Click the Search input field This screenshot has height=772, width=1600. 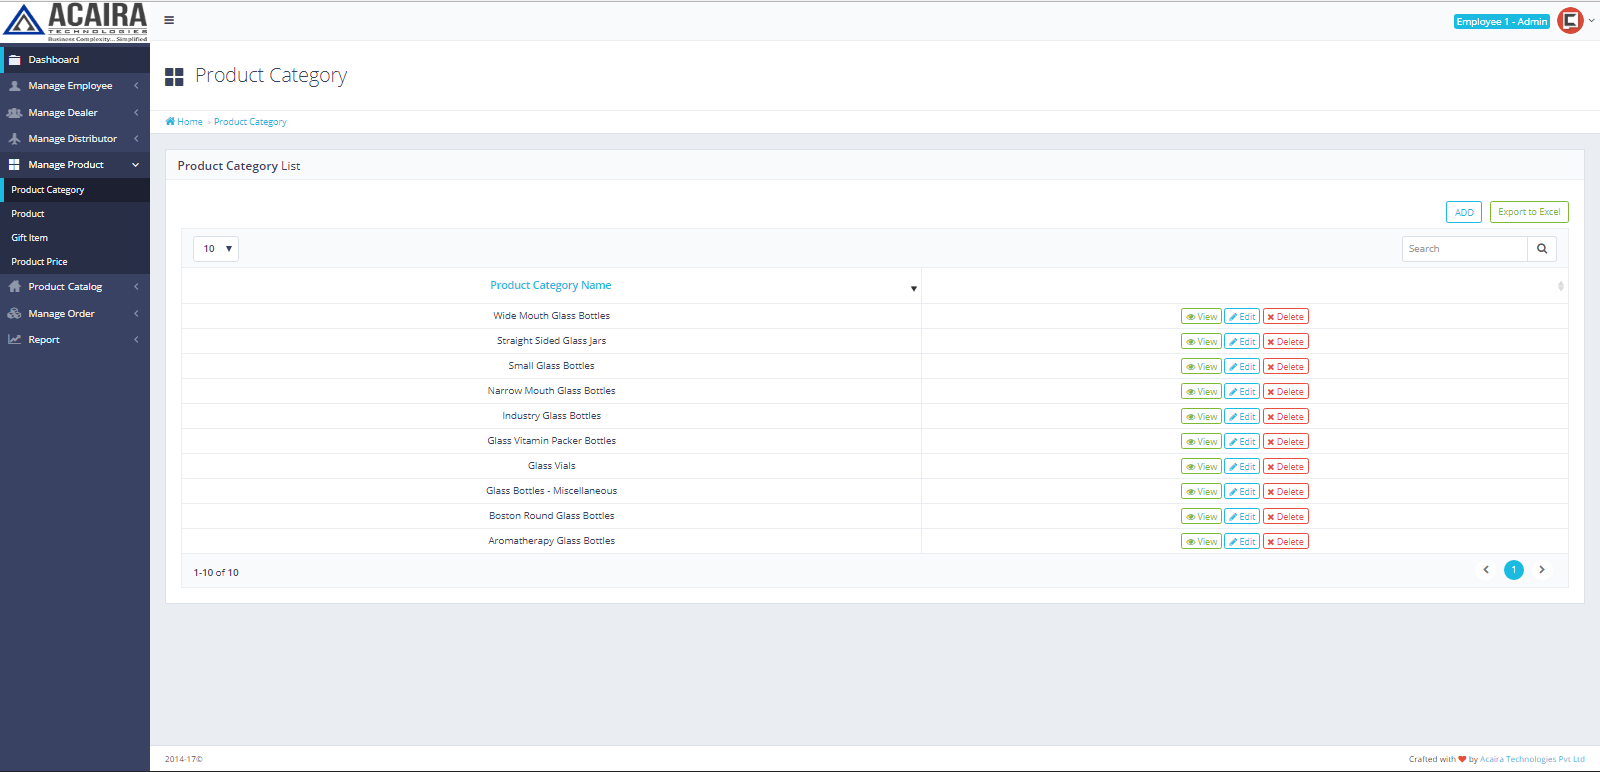[x=1464, y=249]
